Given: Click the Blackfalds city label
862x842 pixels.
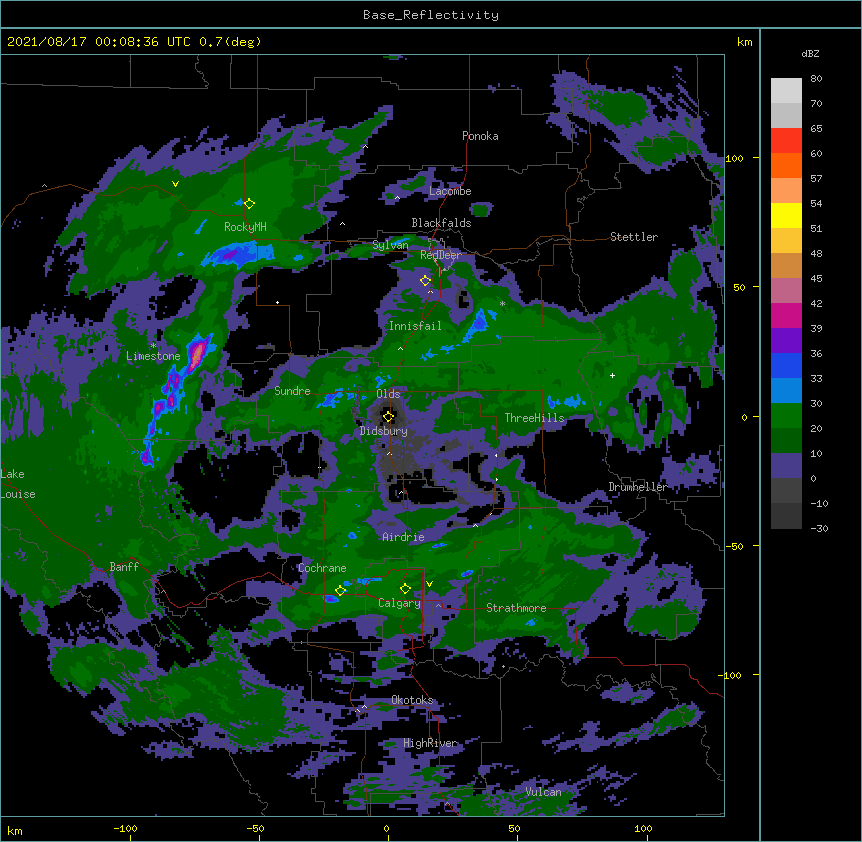Looking at the screenshot, I should point(441,223).
